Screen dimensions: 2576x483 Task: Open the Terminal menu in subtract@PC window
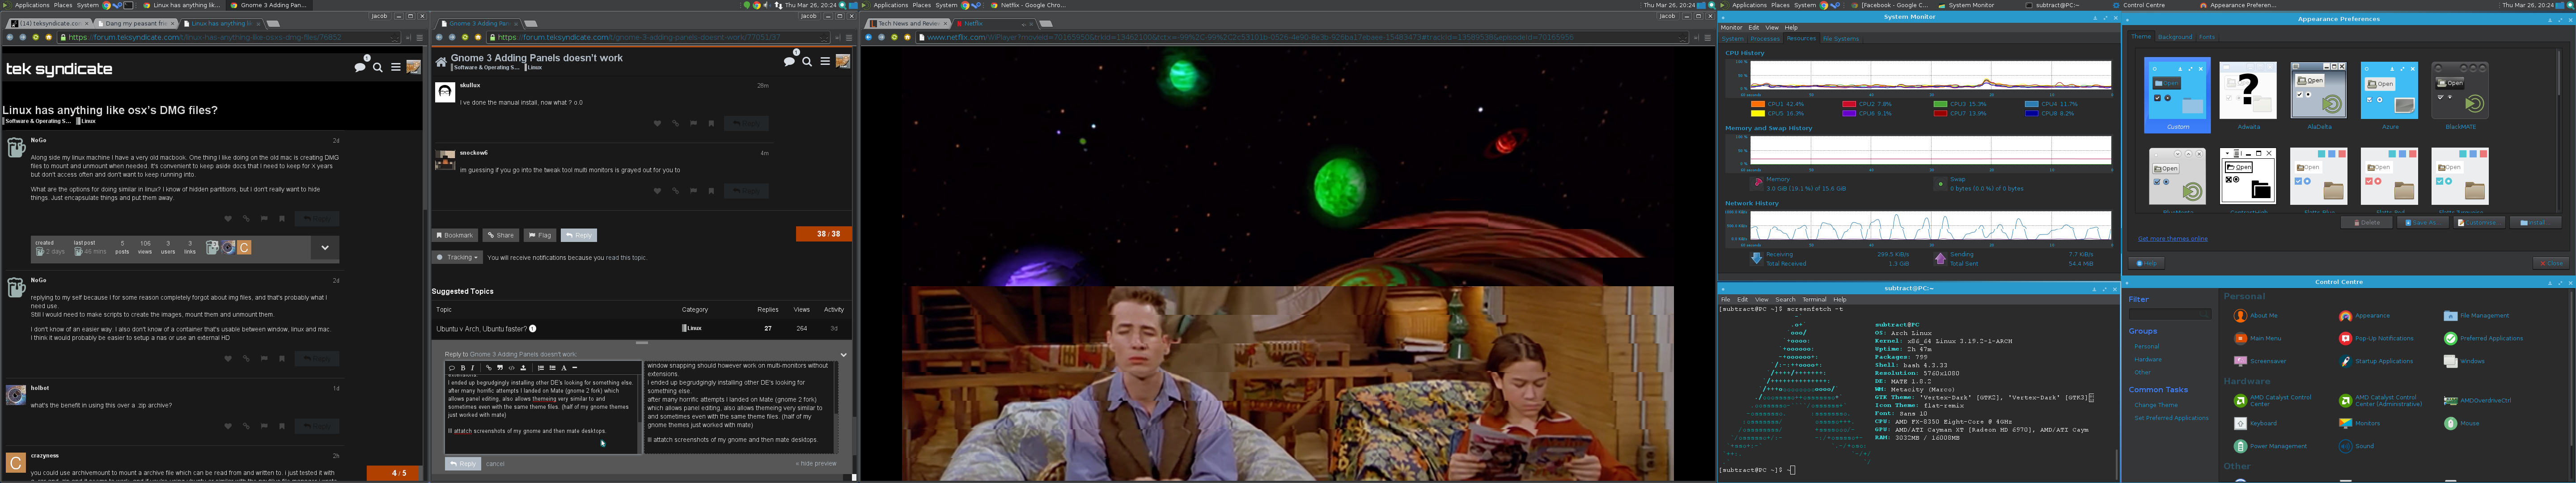[1813, 299]
